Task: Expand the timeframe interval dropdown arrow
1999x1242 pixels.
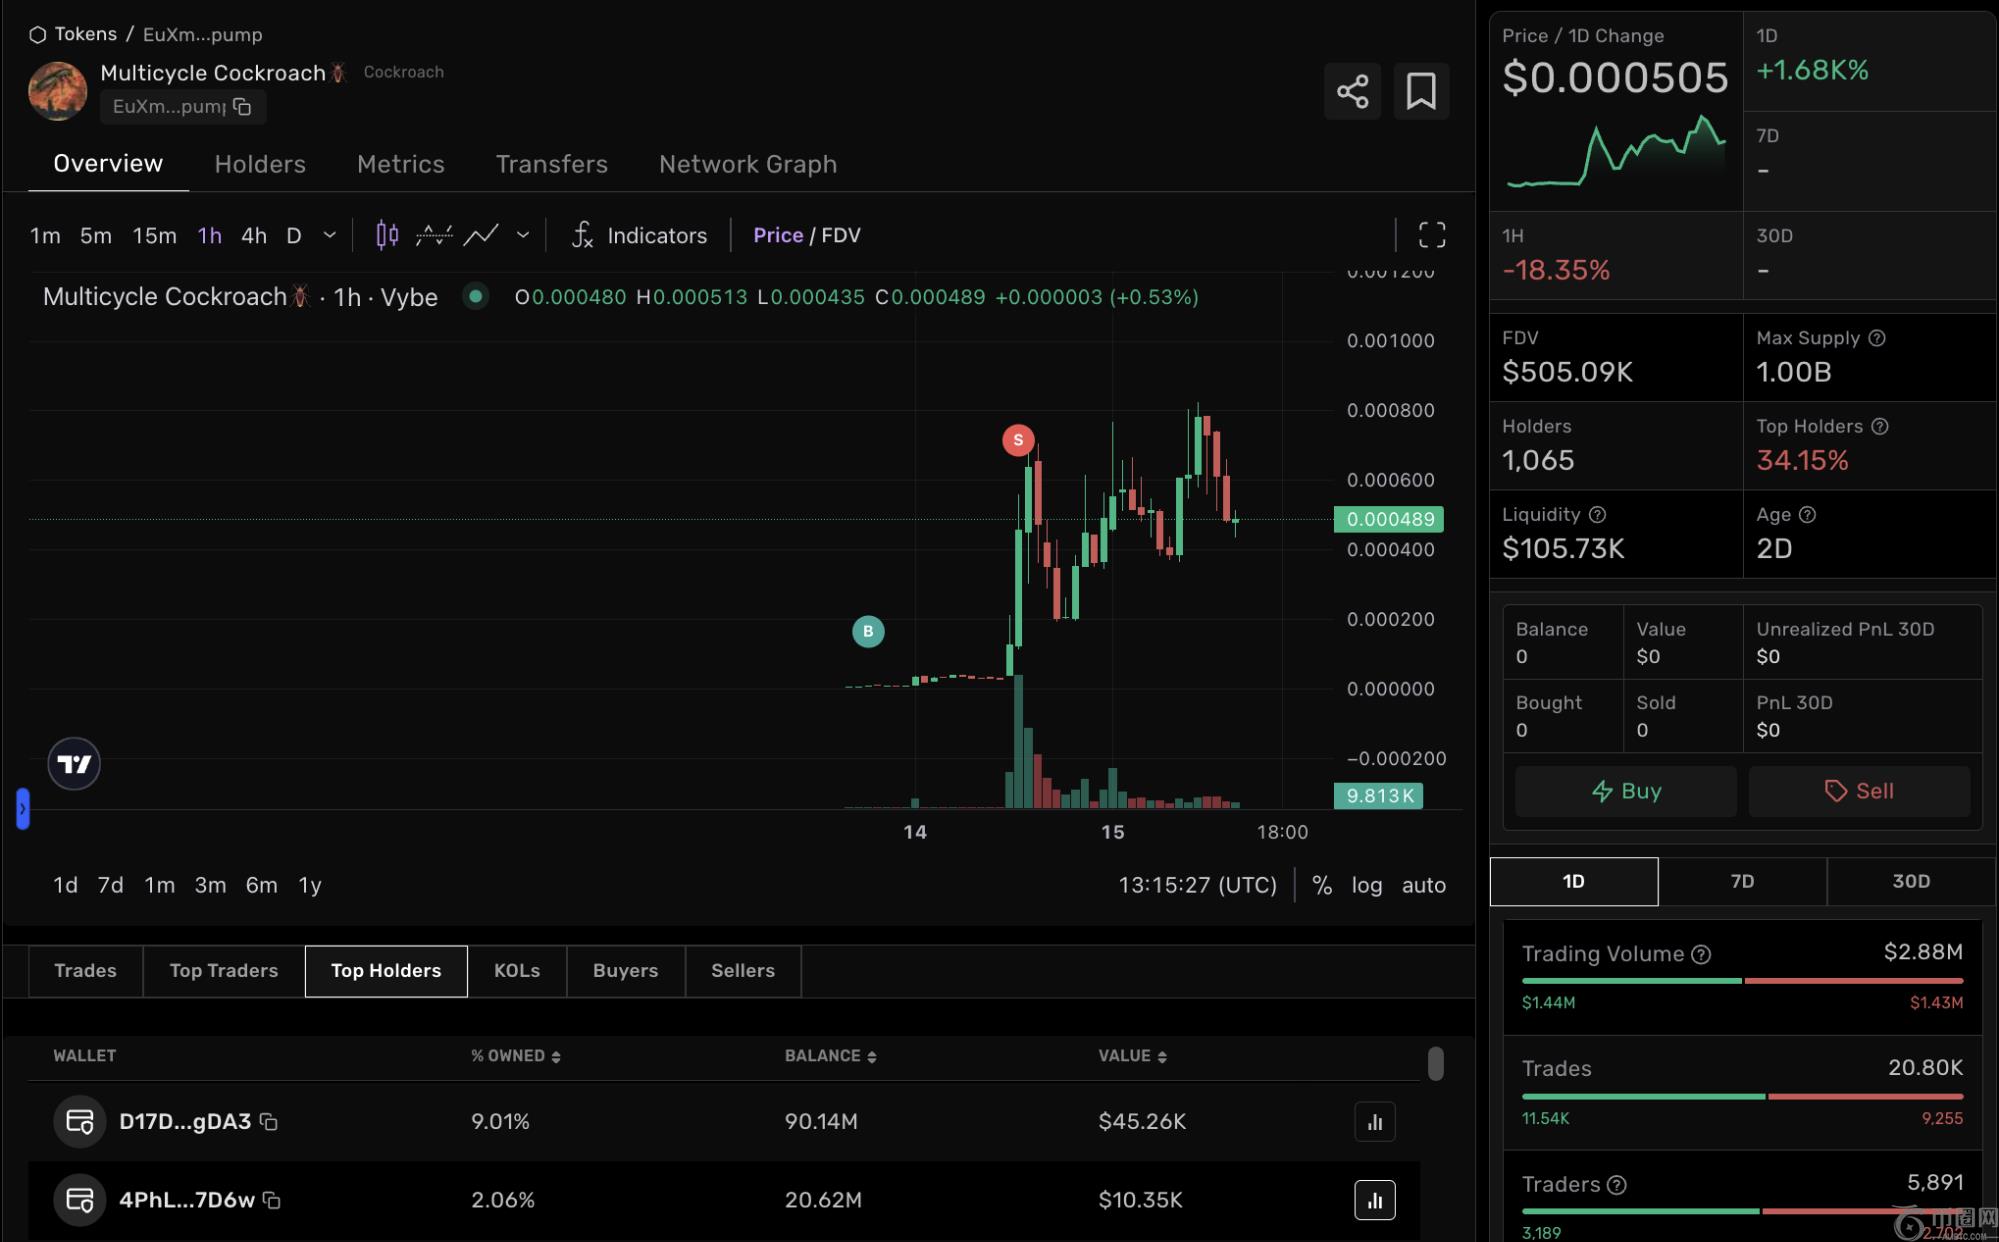Action: tap(329, 235)
